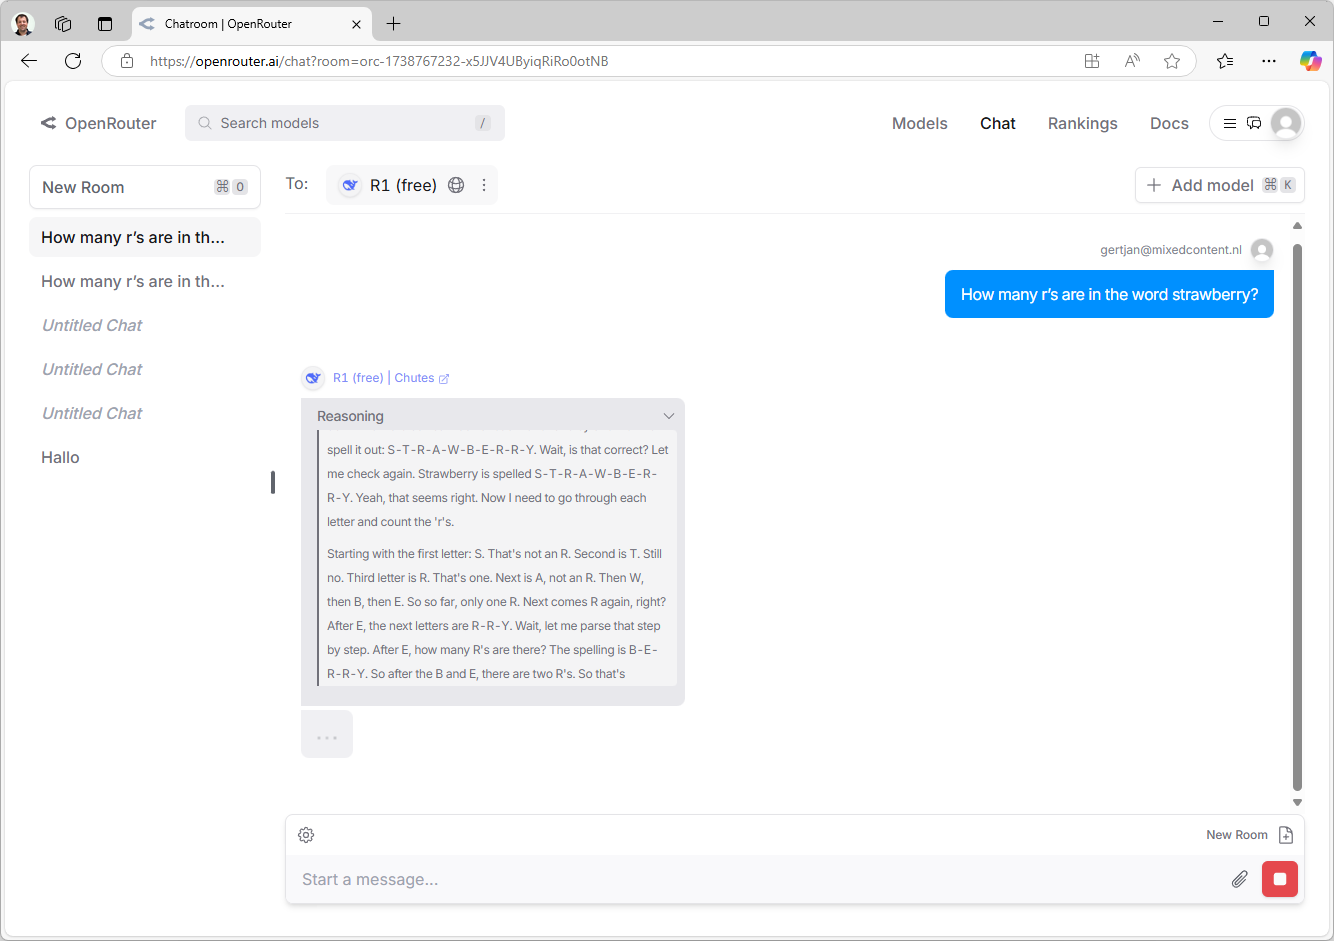Open the chat settings gear icon
This screenshot has width=1334, height=941.
click(306, 835)
